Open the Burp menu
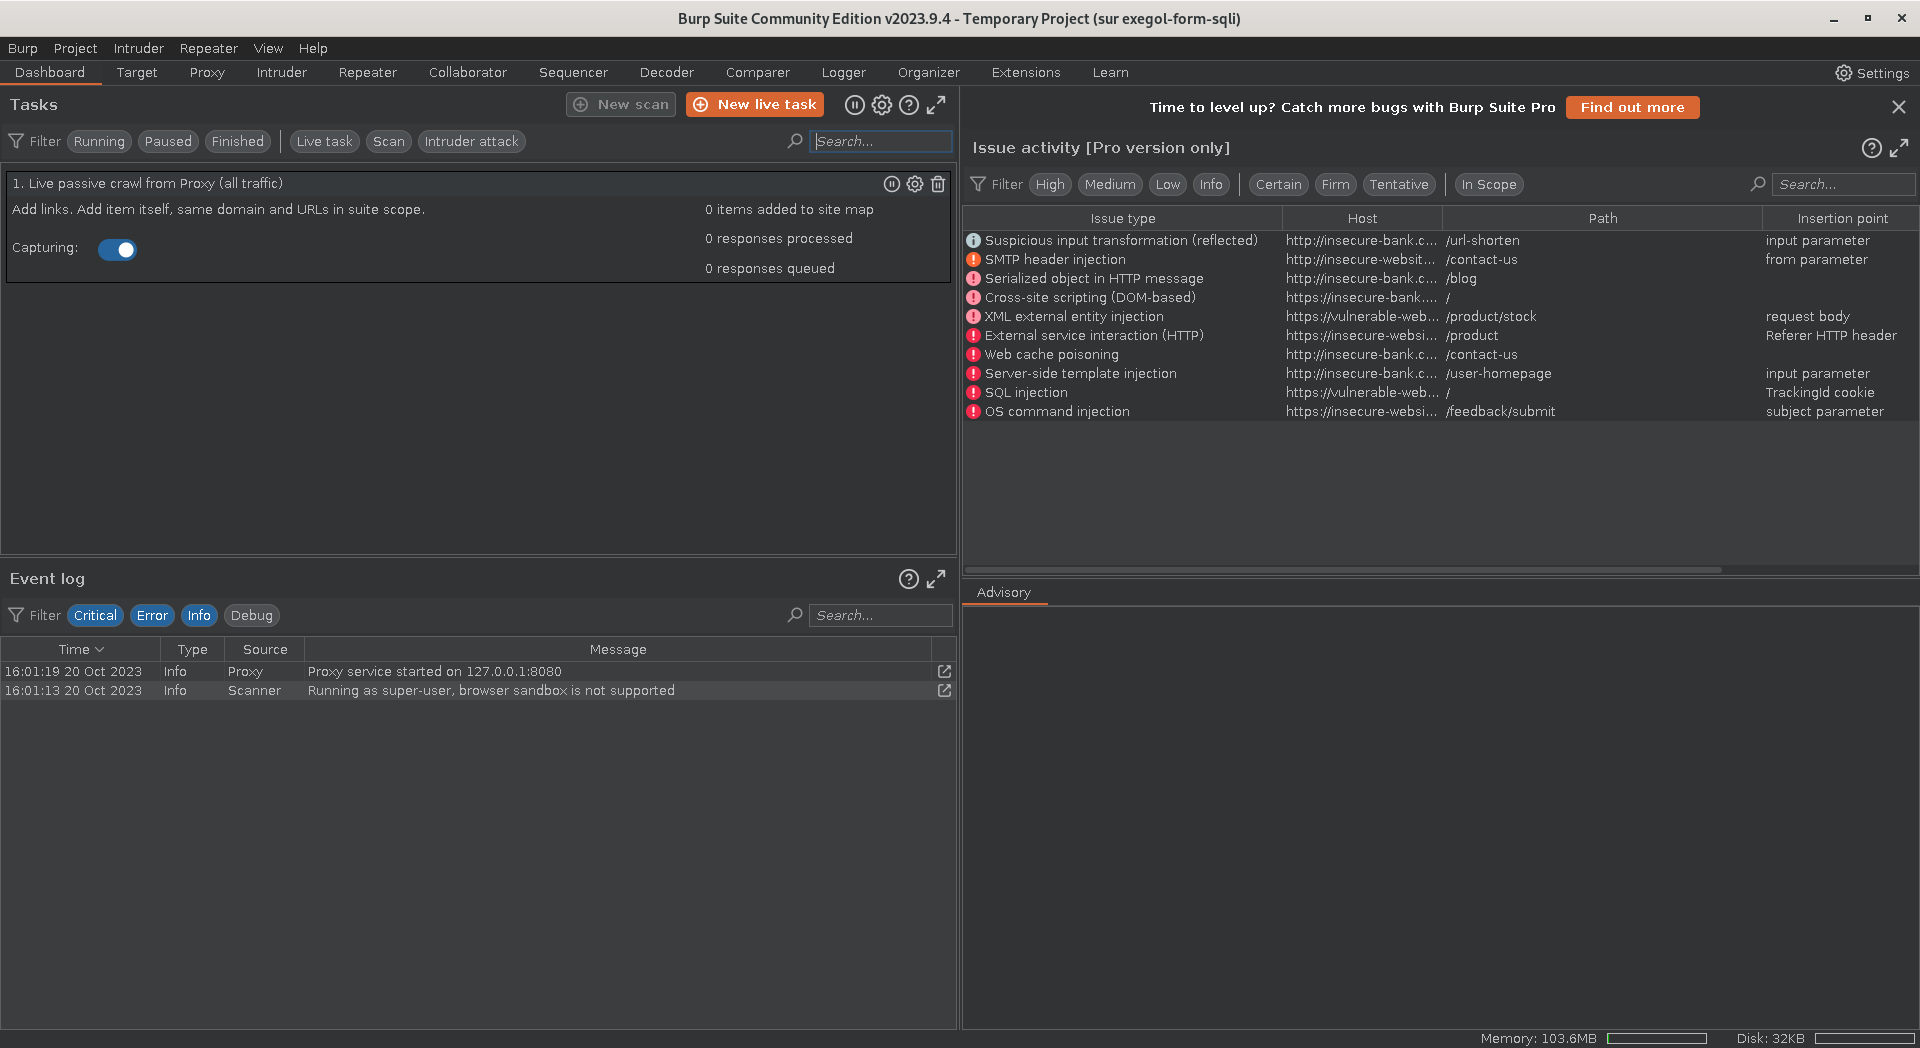Image resolution: width=1920 pixels, height=1048 pixels. [23, 48]
